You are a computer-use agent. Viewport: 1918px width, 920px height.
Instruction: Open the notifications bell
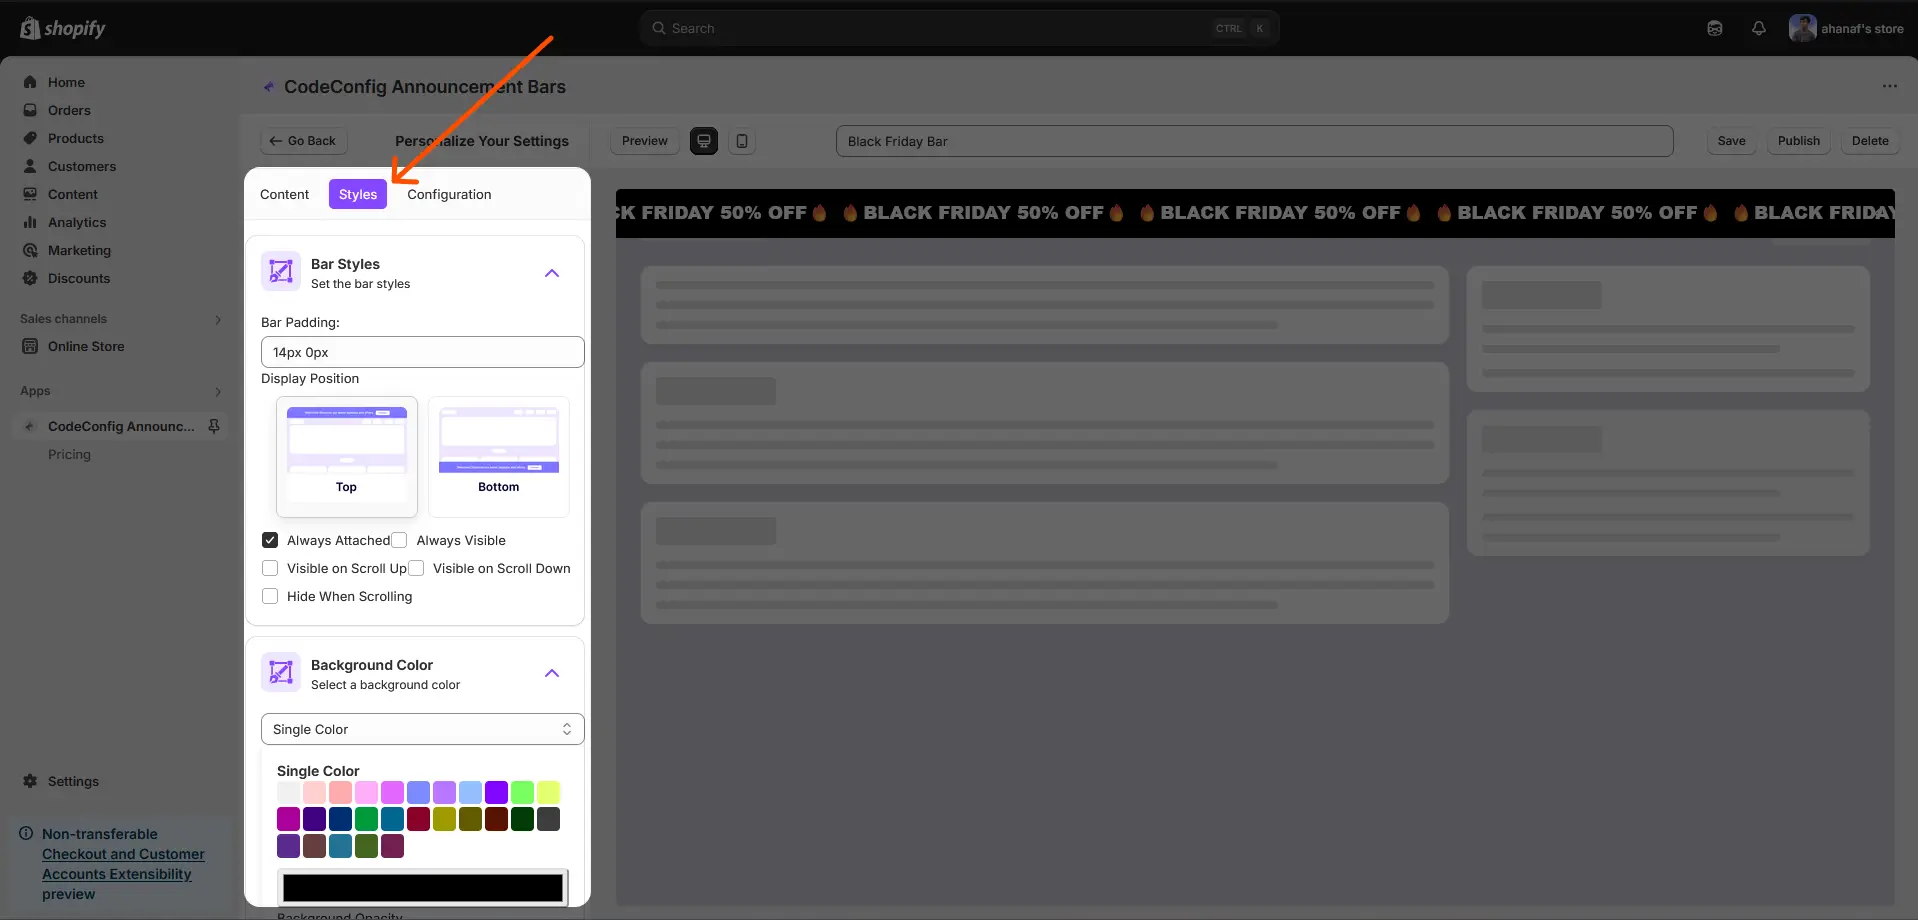(x=1759, y=28)
